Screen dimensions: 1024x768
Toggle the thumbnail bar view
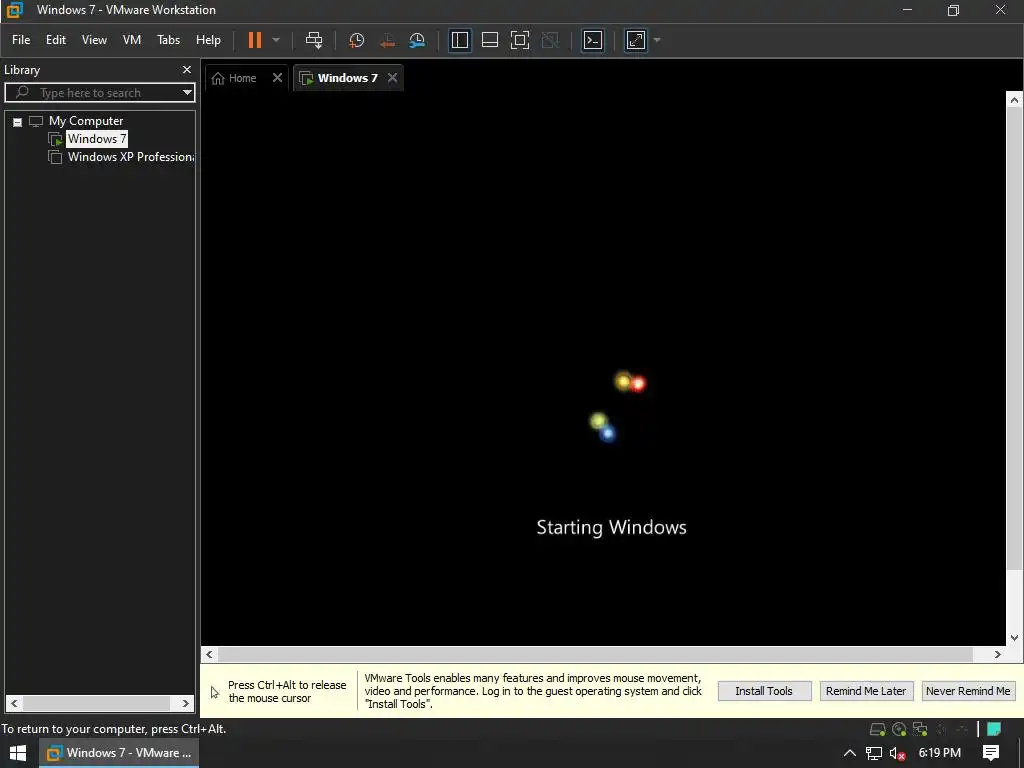click(490, 40)
